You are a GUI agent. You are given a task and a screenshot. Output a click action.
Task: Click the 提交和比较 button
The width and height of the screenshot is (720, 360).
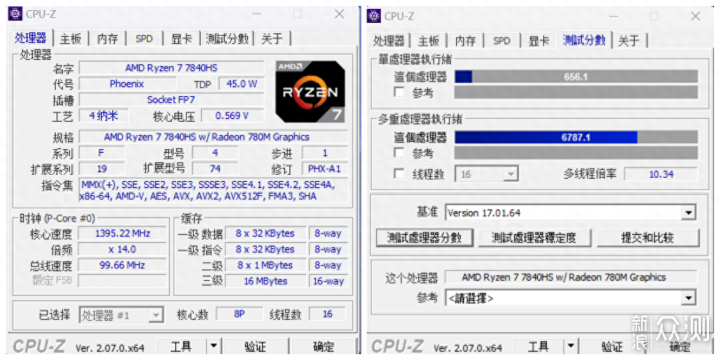point(647,238)
